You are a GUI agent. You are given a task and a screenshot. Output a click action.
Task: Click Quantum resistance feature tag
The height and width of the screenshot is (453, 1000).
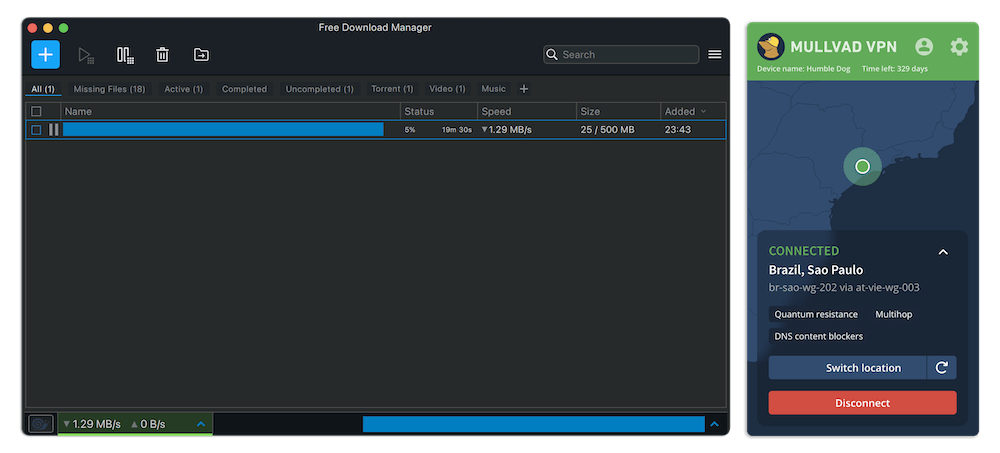(x=816, y=314)
